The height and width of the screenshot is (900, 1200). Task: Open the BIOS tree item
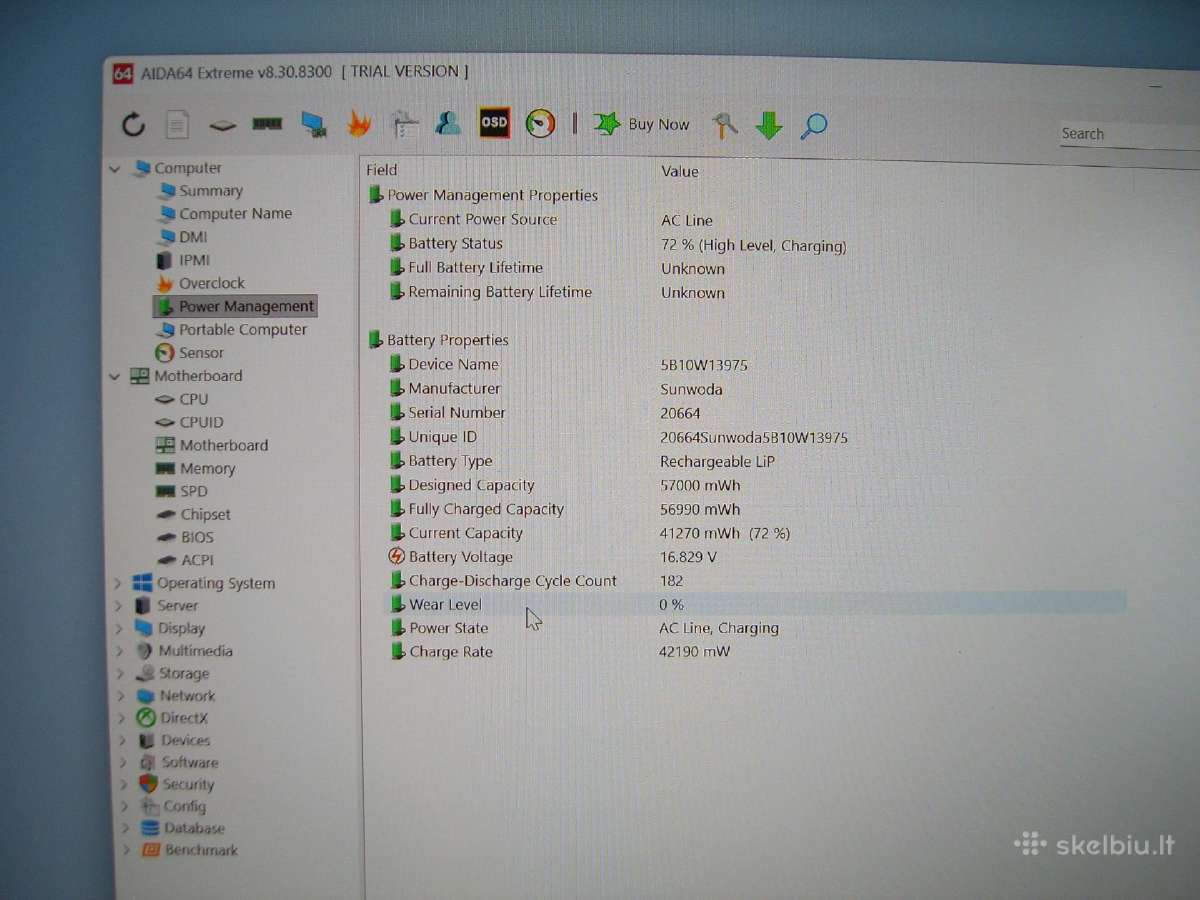185,537
